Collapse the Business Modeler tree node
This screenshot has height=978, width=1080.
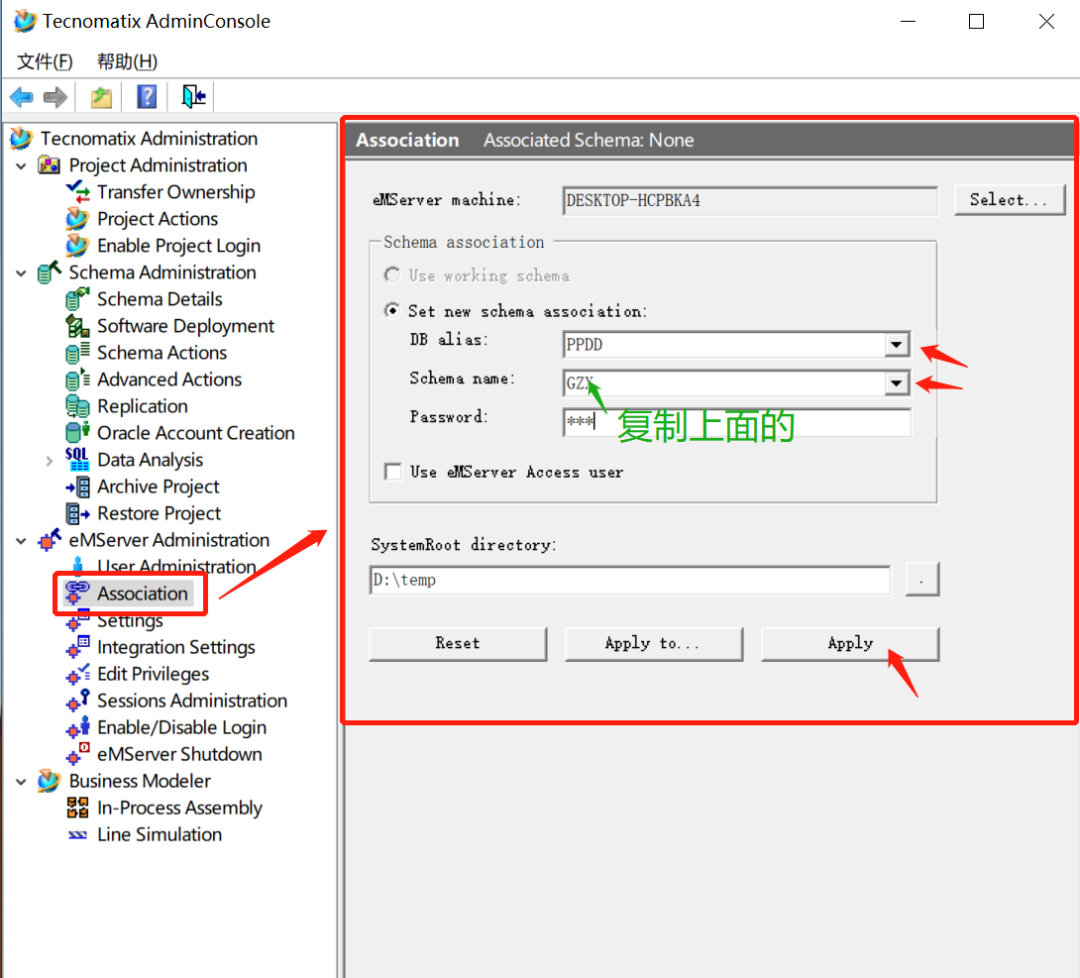point(21,781)
